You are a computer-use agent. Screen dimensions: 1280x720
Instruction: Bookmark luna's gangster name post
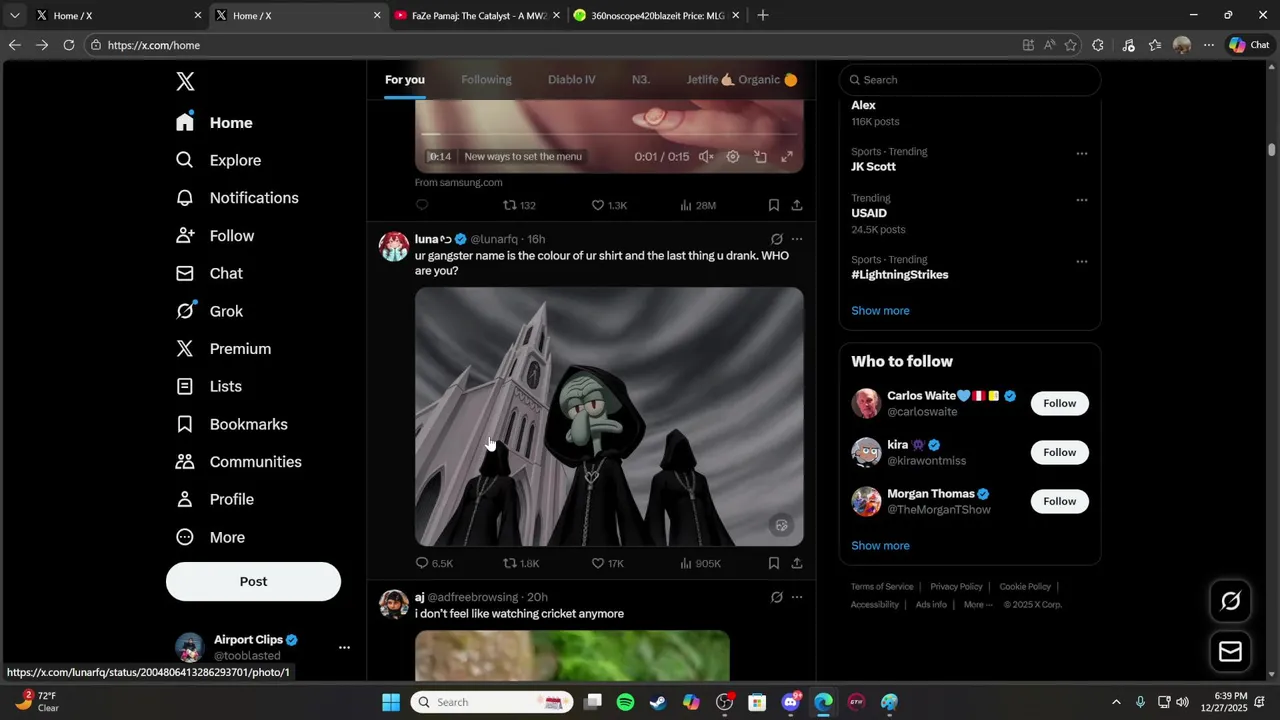click(x=774, y=563)
